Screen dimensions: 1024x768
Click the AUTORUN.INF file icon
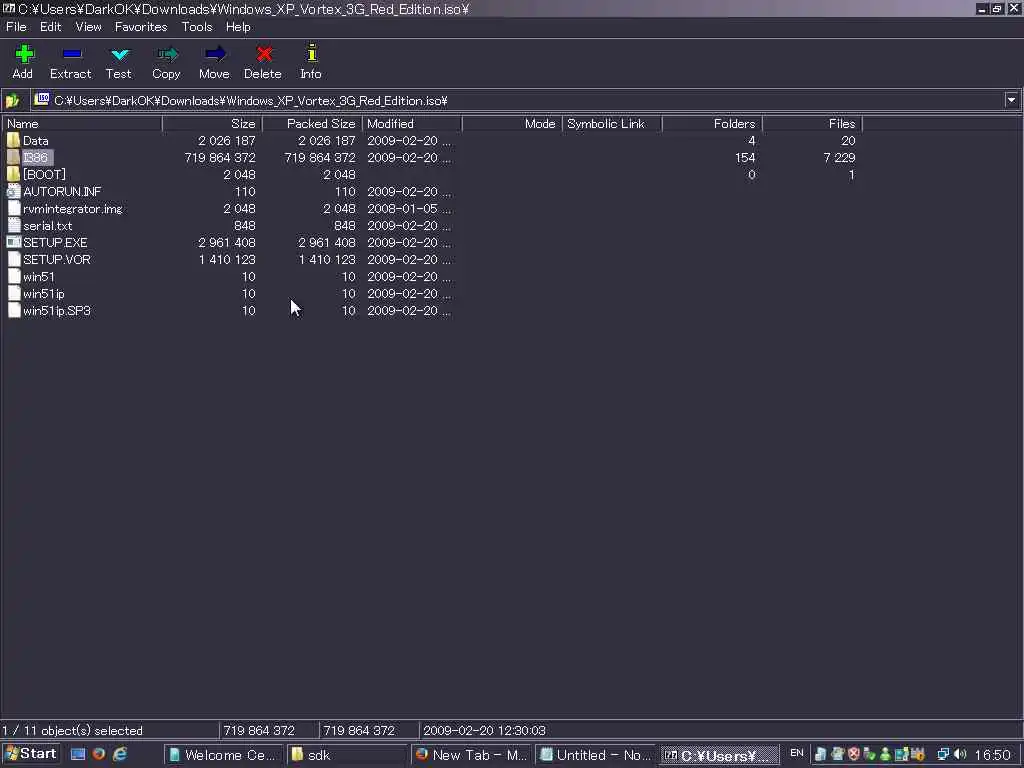tap(13, 191)
